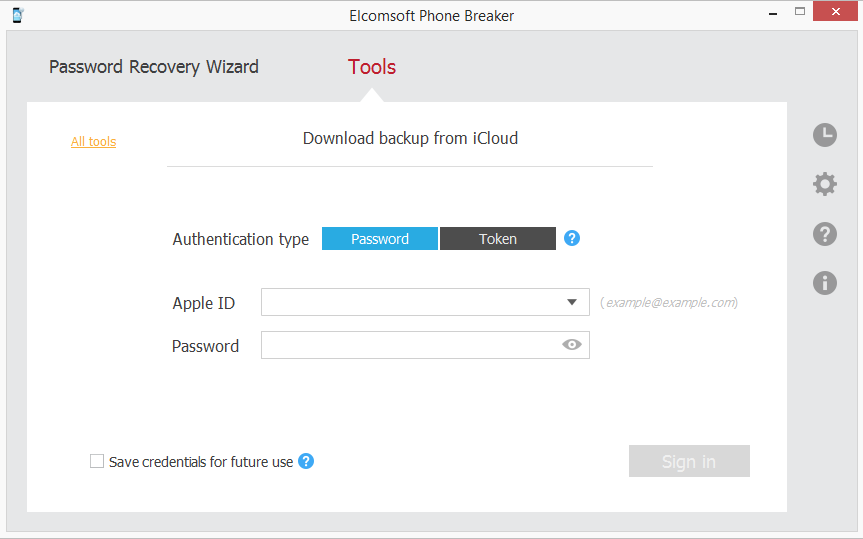Minimize the Phone Breaker window

coord(772,13)
